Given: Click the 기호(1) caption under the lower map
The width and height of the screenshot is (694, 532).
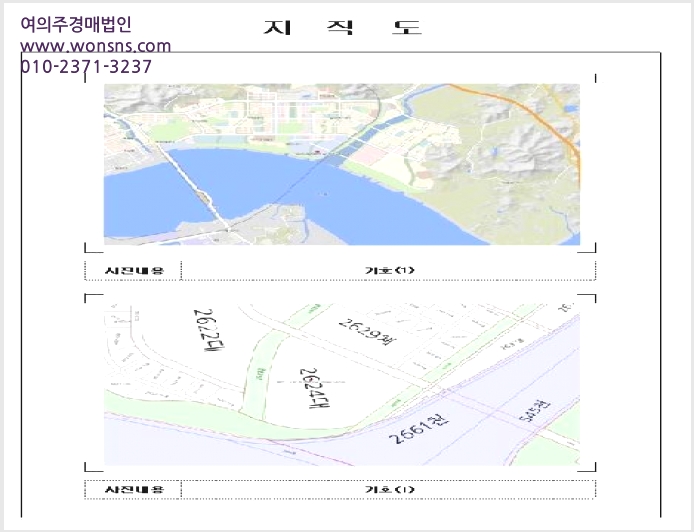Looking at the screenshot, I should pyautogui.click(x=389, y=490).
